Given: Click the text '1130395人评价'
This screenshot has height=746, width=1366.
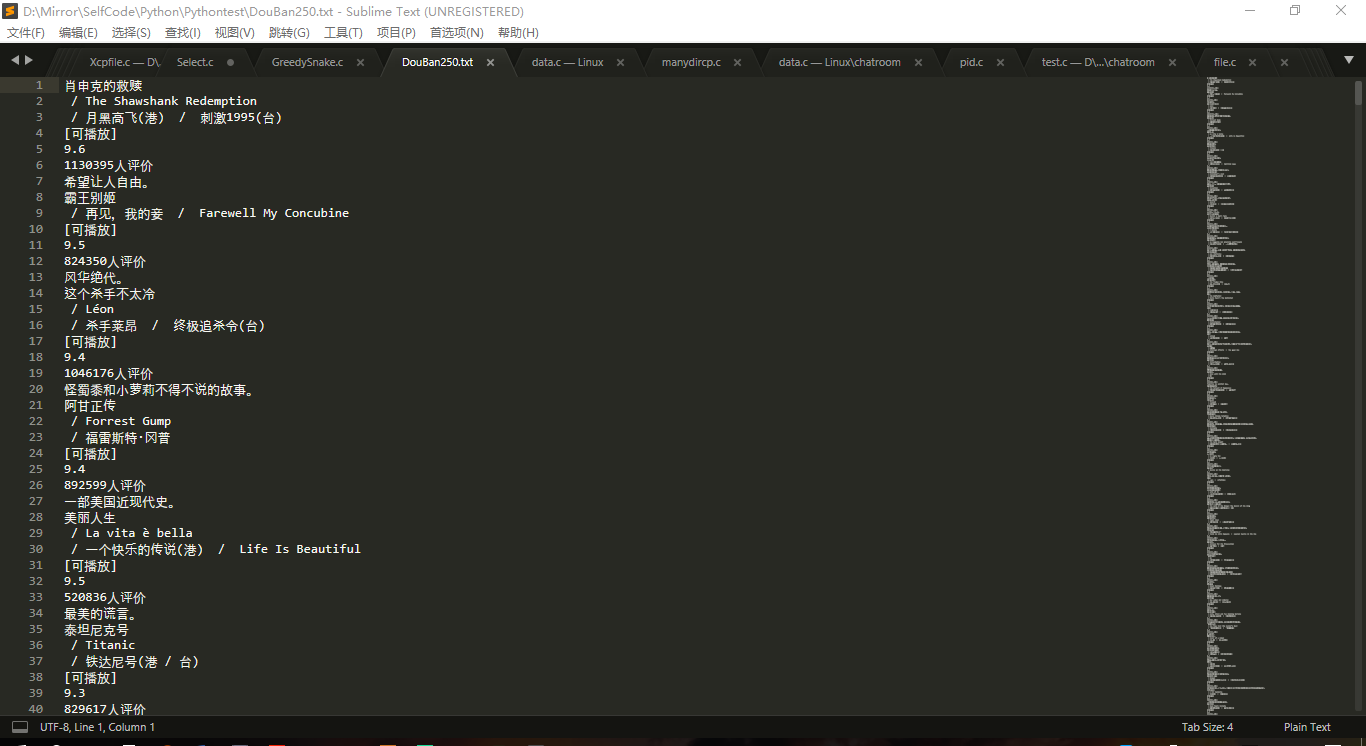Looking at the screenshot, I should pyautogui.click(x=108, y=165).
